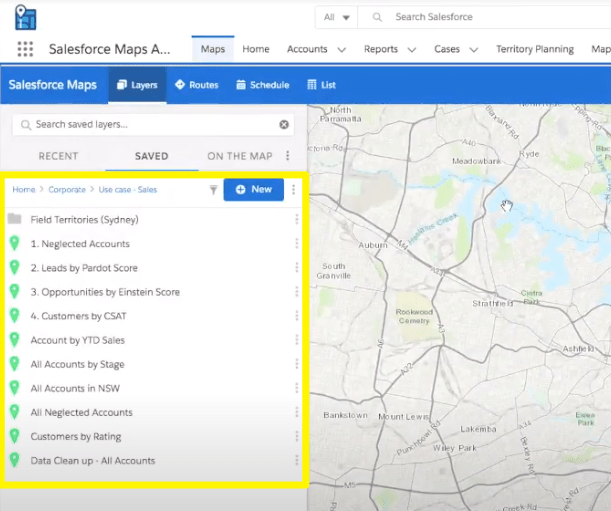Open the Field Territories (Sydney) folder
The width and height of the screenshot is (611, 511).
coord(85,219)
